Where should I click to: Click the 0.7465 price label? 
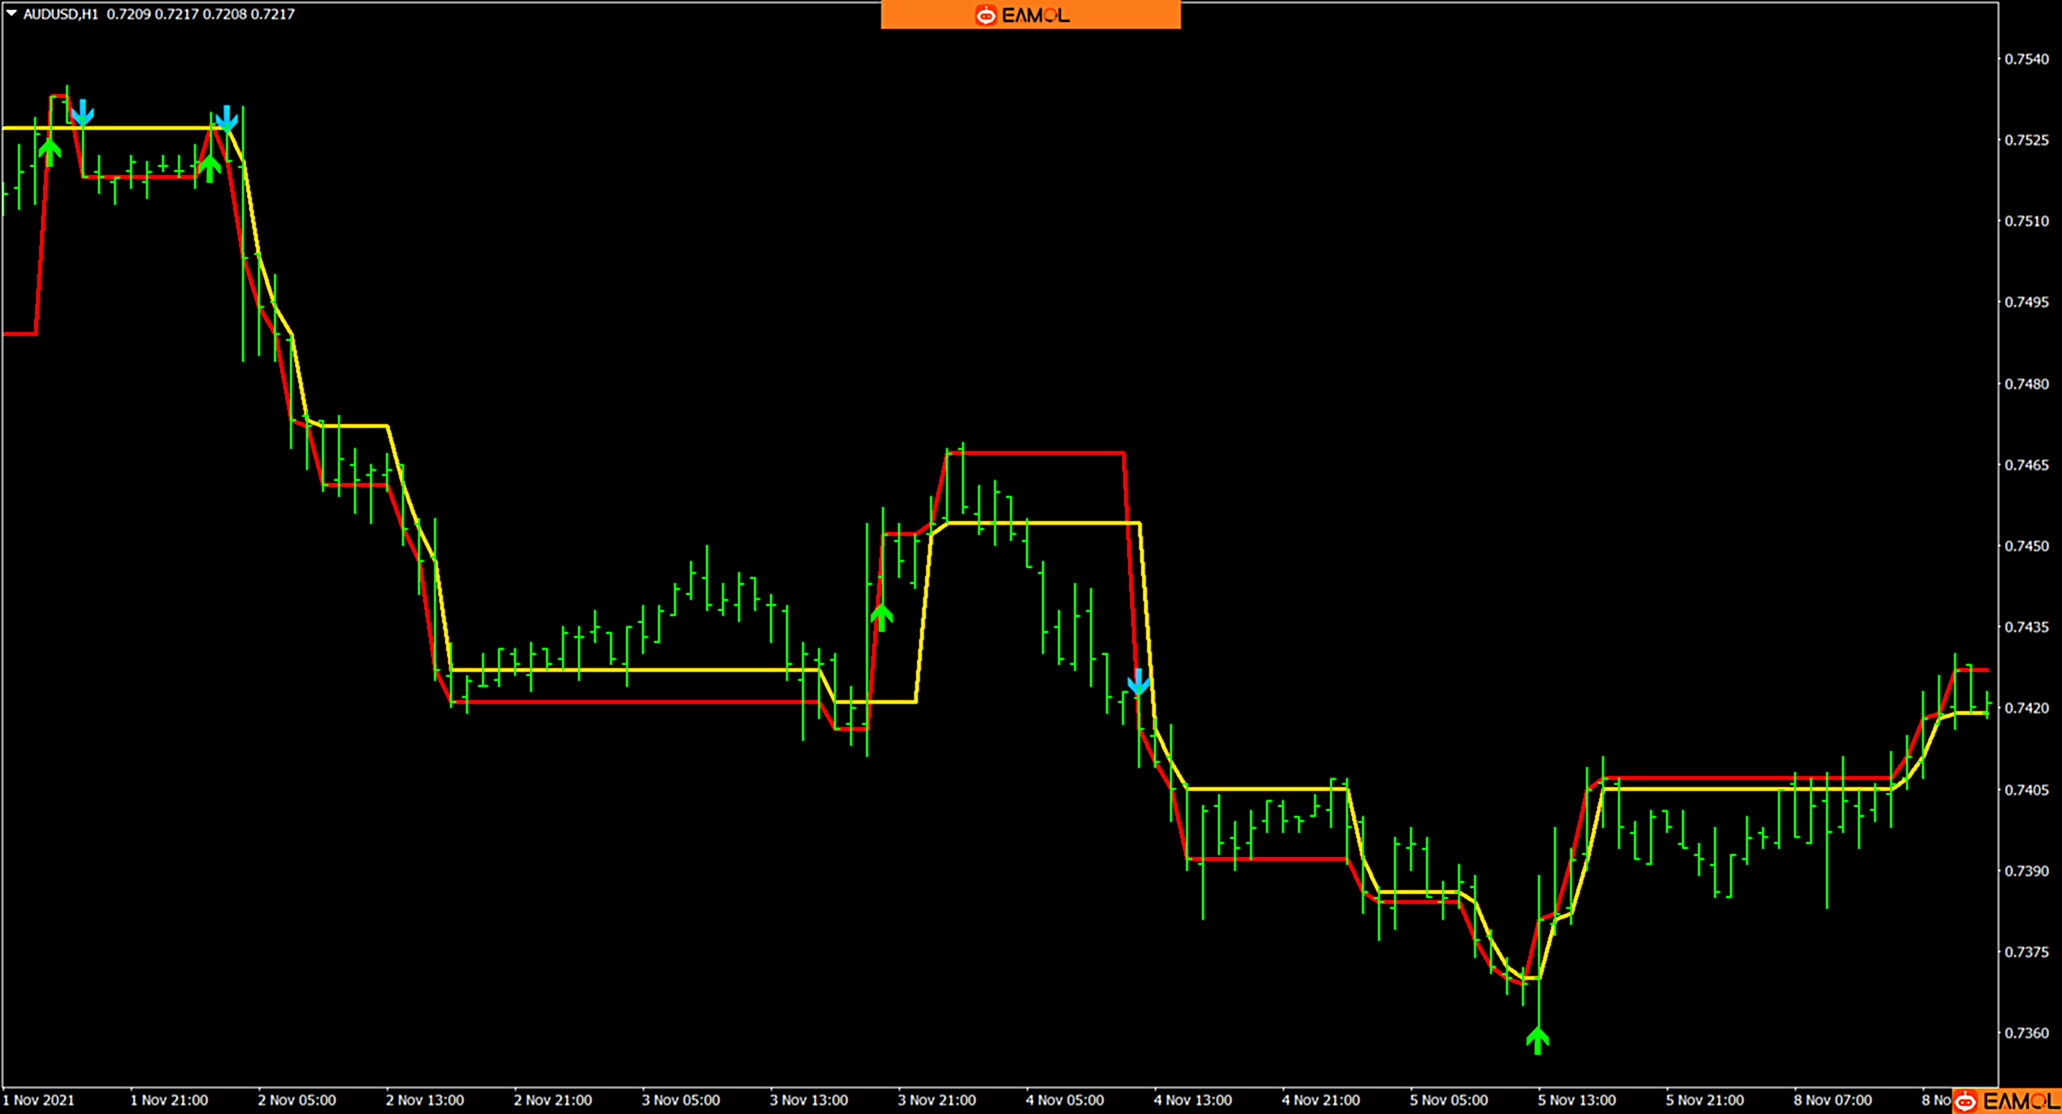tap(2026, 465)
